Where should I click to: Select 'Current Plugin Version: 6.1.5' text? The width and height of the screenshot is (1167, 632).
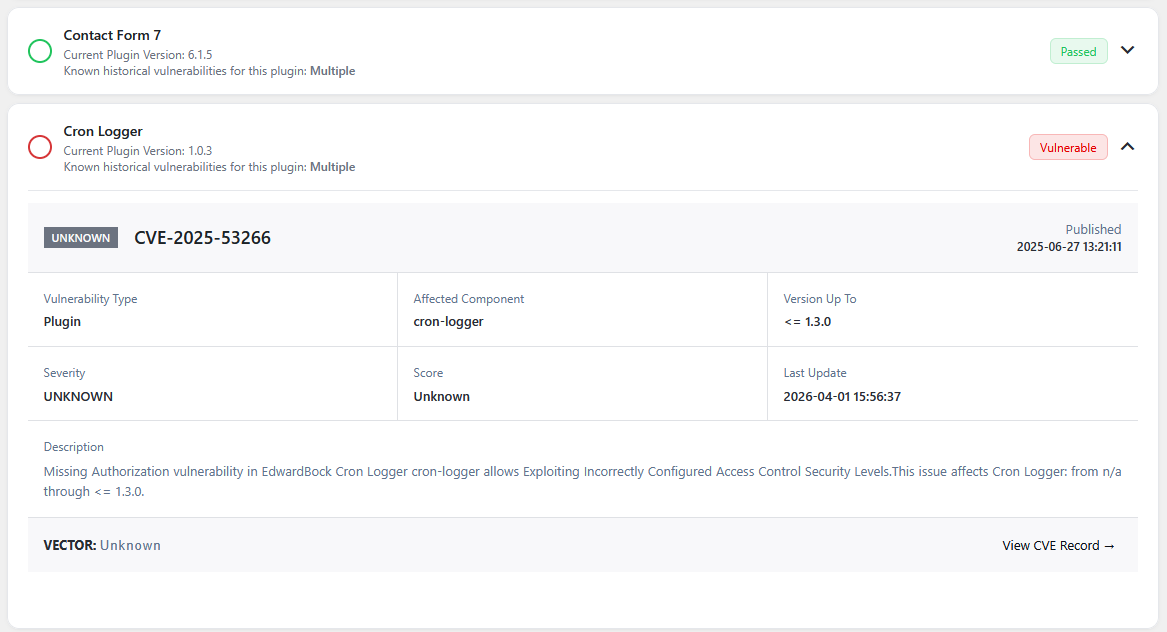point(138,54)
